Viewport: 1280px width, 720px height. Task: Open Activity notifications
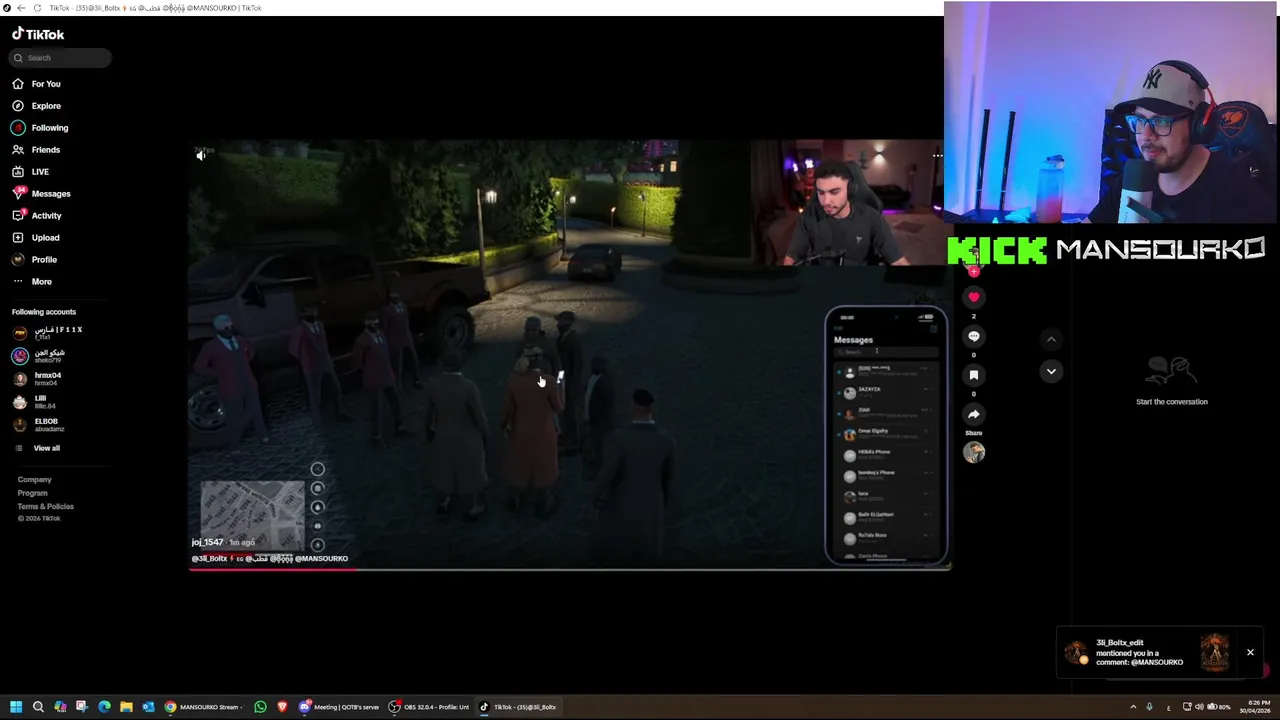[x=37, y=216]
